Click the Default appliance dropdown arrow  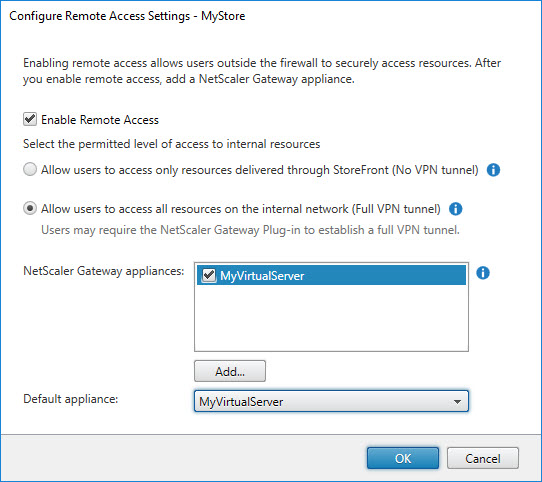(x=457, y=402)
